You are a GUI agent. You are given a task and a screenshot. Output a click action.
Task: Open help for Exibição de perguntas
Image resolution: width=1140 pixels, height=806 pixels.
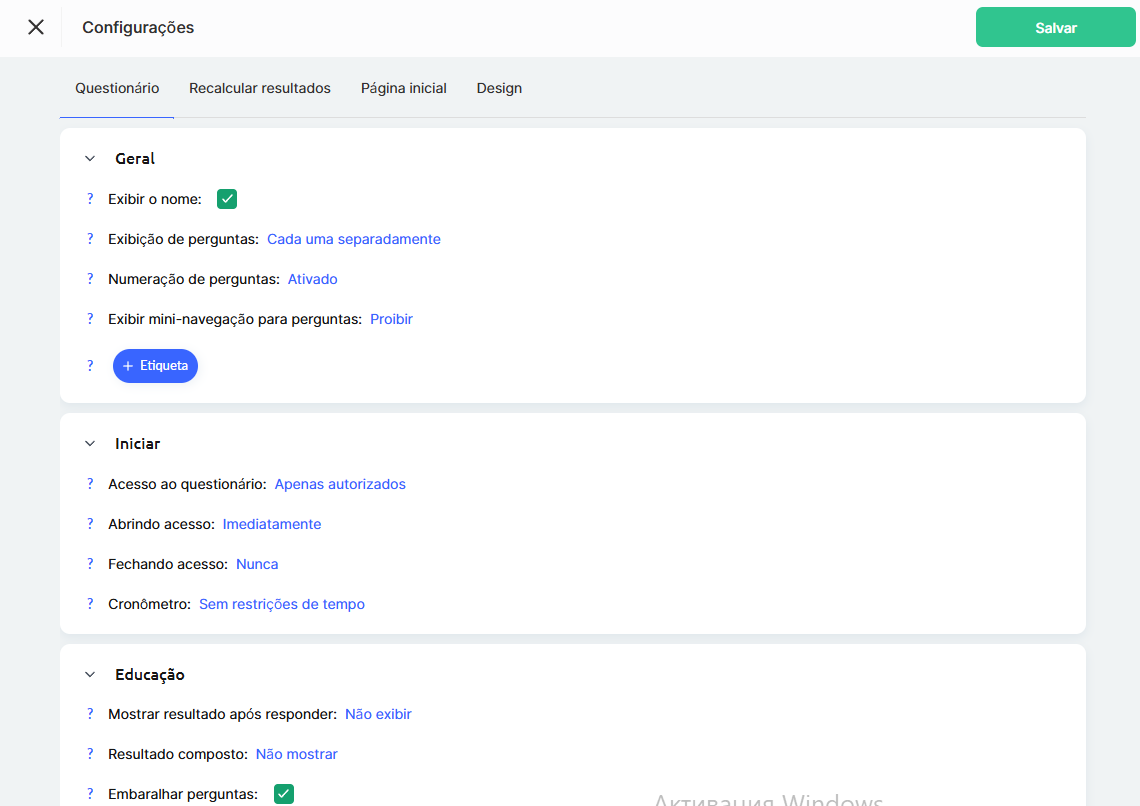pos(90,239)
